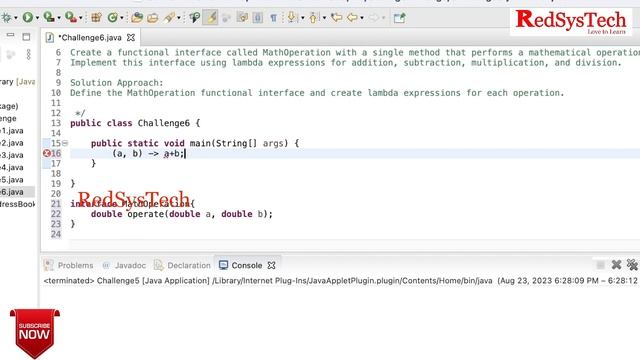This screenshot has width=640, height=360.
Task: Click Remove Launch X in the Console toolbar
Action: [616, 265]
